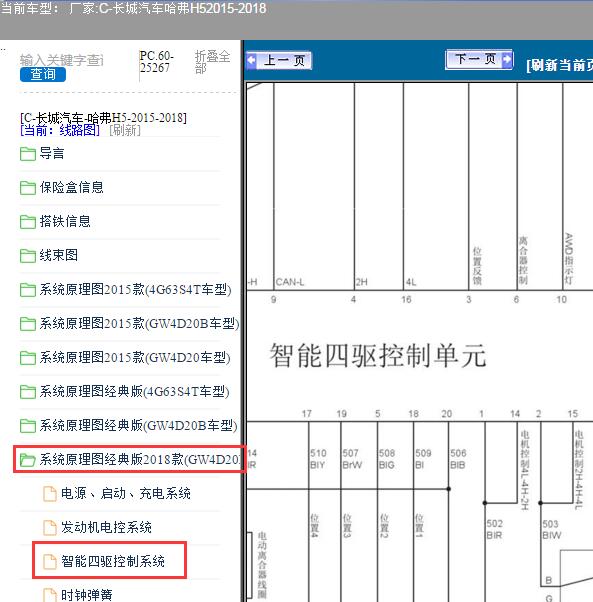Image resolution: width=593 pixels, height=602 pixels.
Task: Click document icon beside 时钟弹簧
Action: click(50, 595)
